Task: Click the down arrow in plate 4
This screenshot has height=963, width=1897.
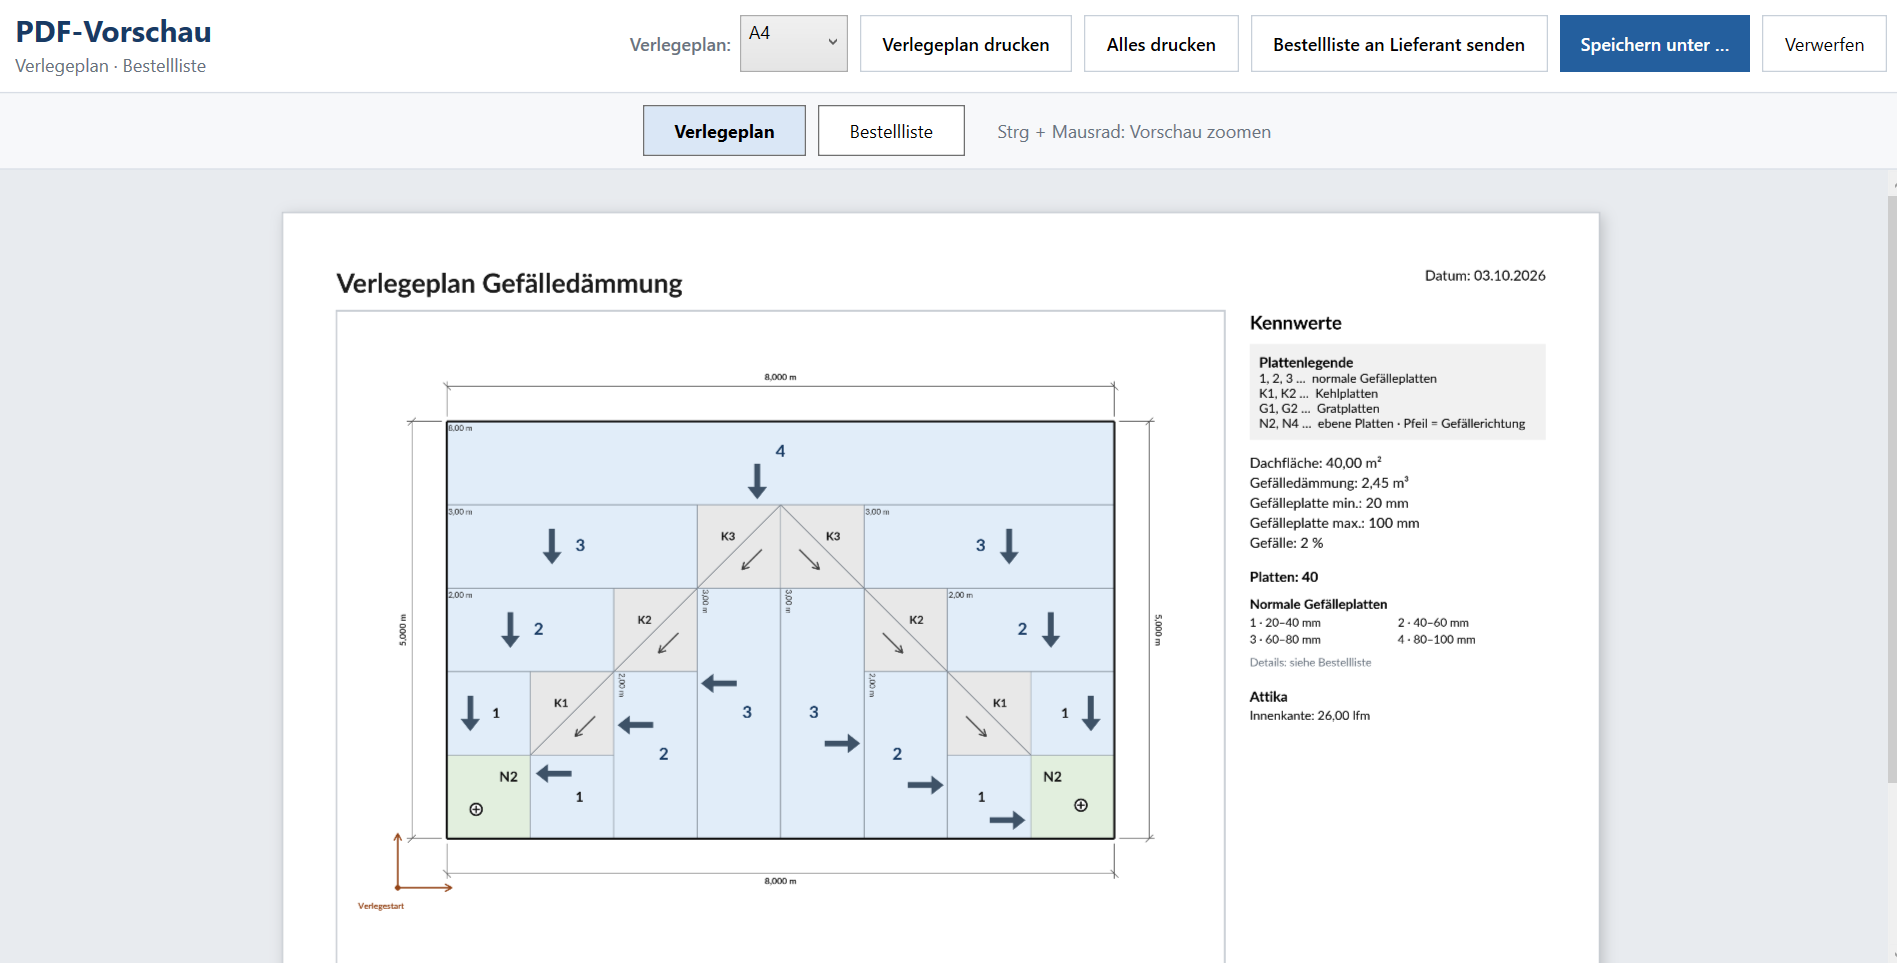Action: (x=757, y=480)
